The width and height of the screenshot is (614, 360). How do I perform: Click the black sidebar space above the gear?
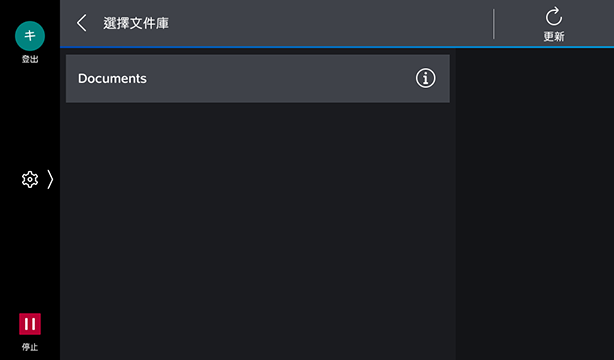30,118
